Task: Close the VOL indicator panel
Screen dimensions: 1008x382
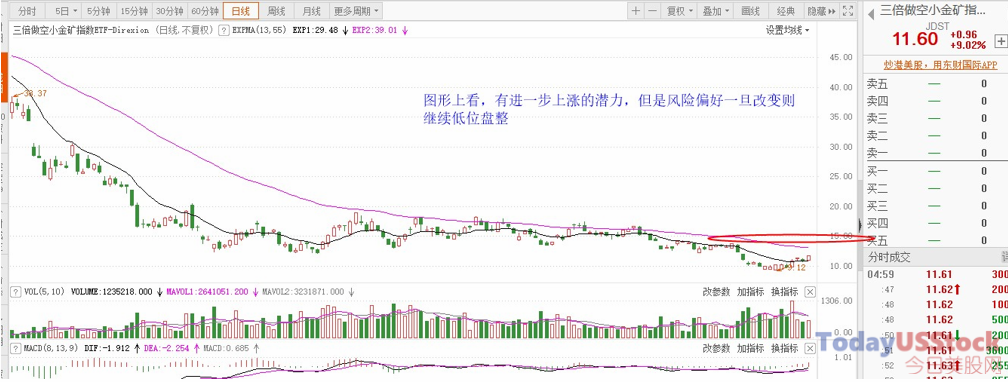Action: (810, 291)
